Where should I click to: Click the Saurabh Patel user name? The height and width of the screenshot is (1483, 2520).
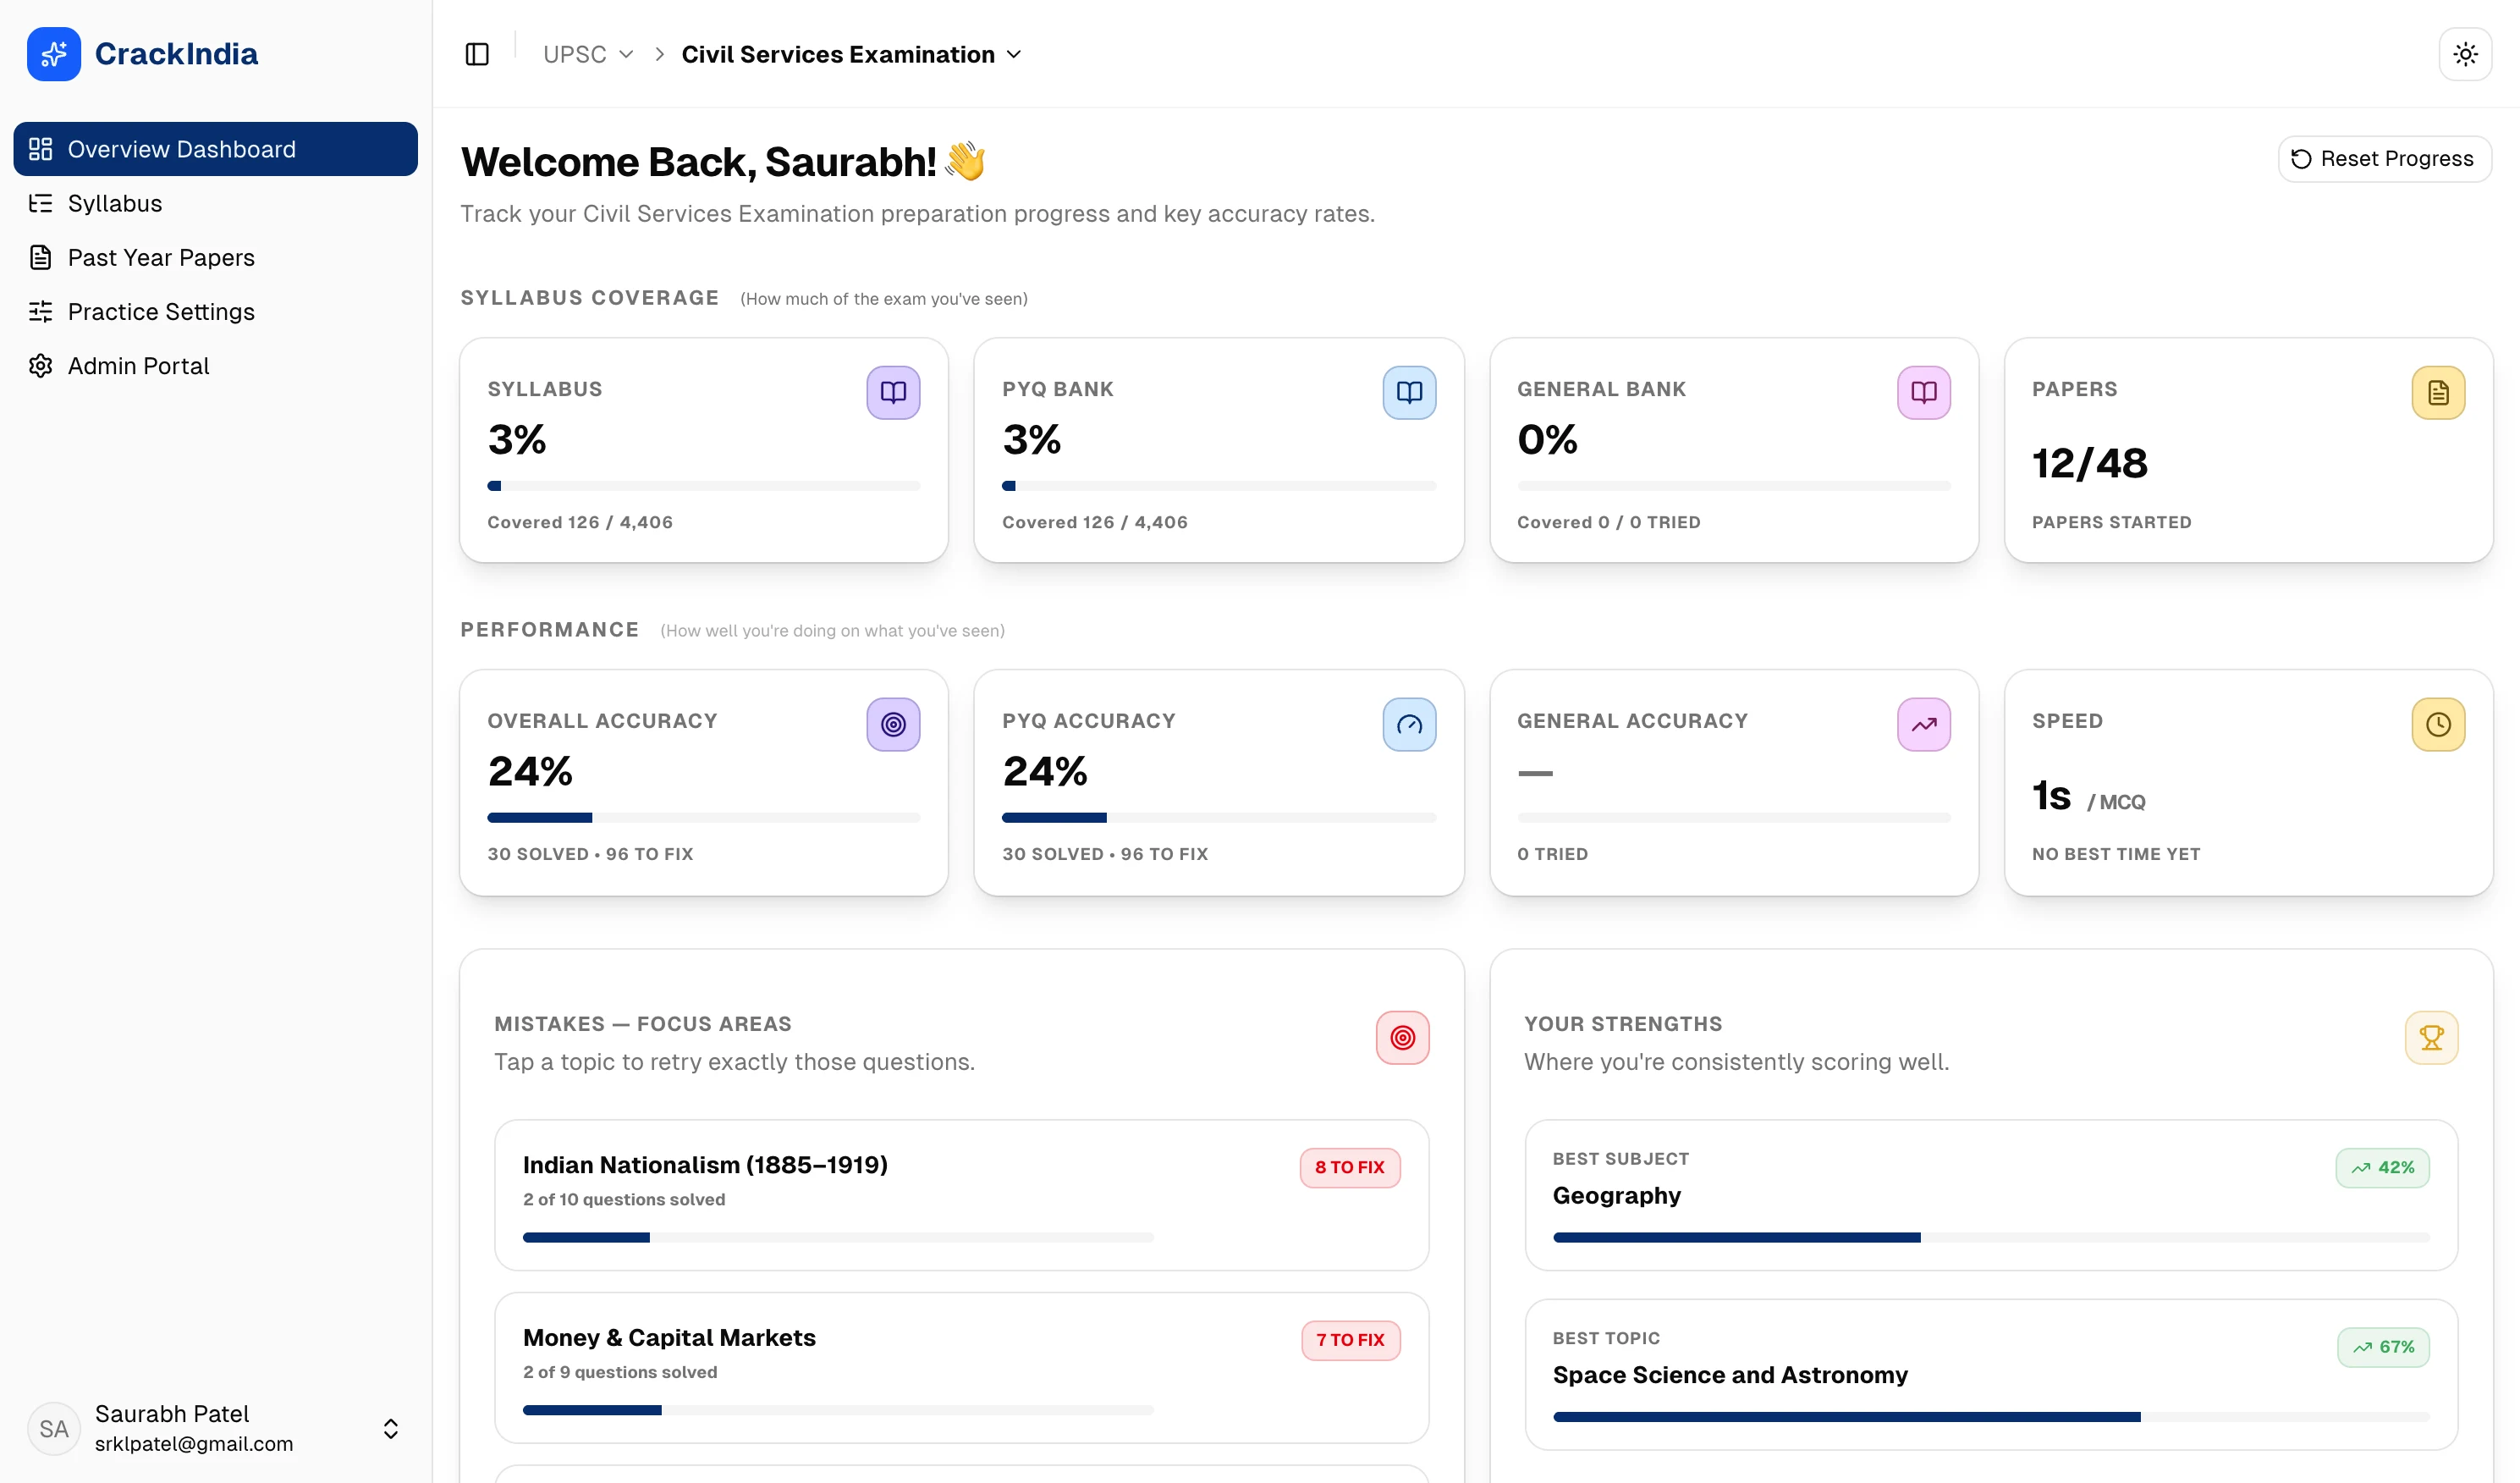pyautogui.click(x=172, y=1414)
